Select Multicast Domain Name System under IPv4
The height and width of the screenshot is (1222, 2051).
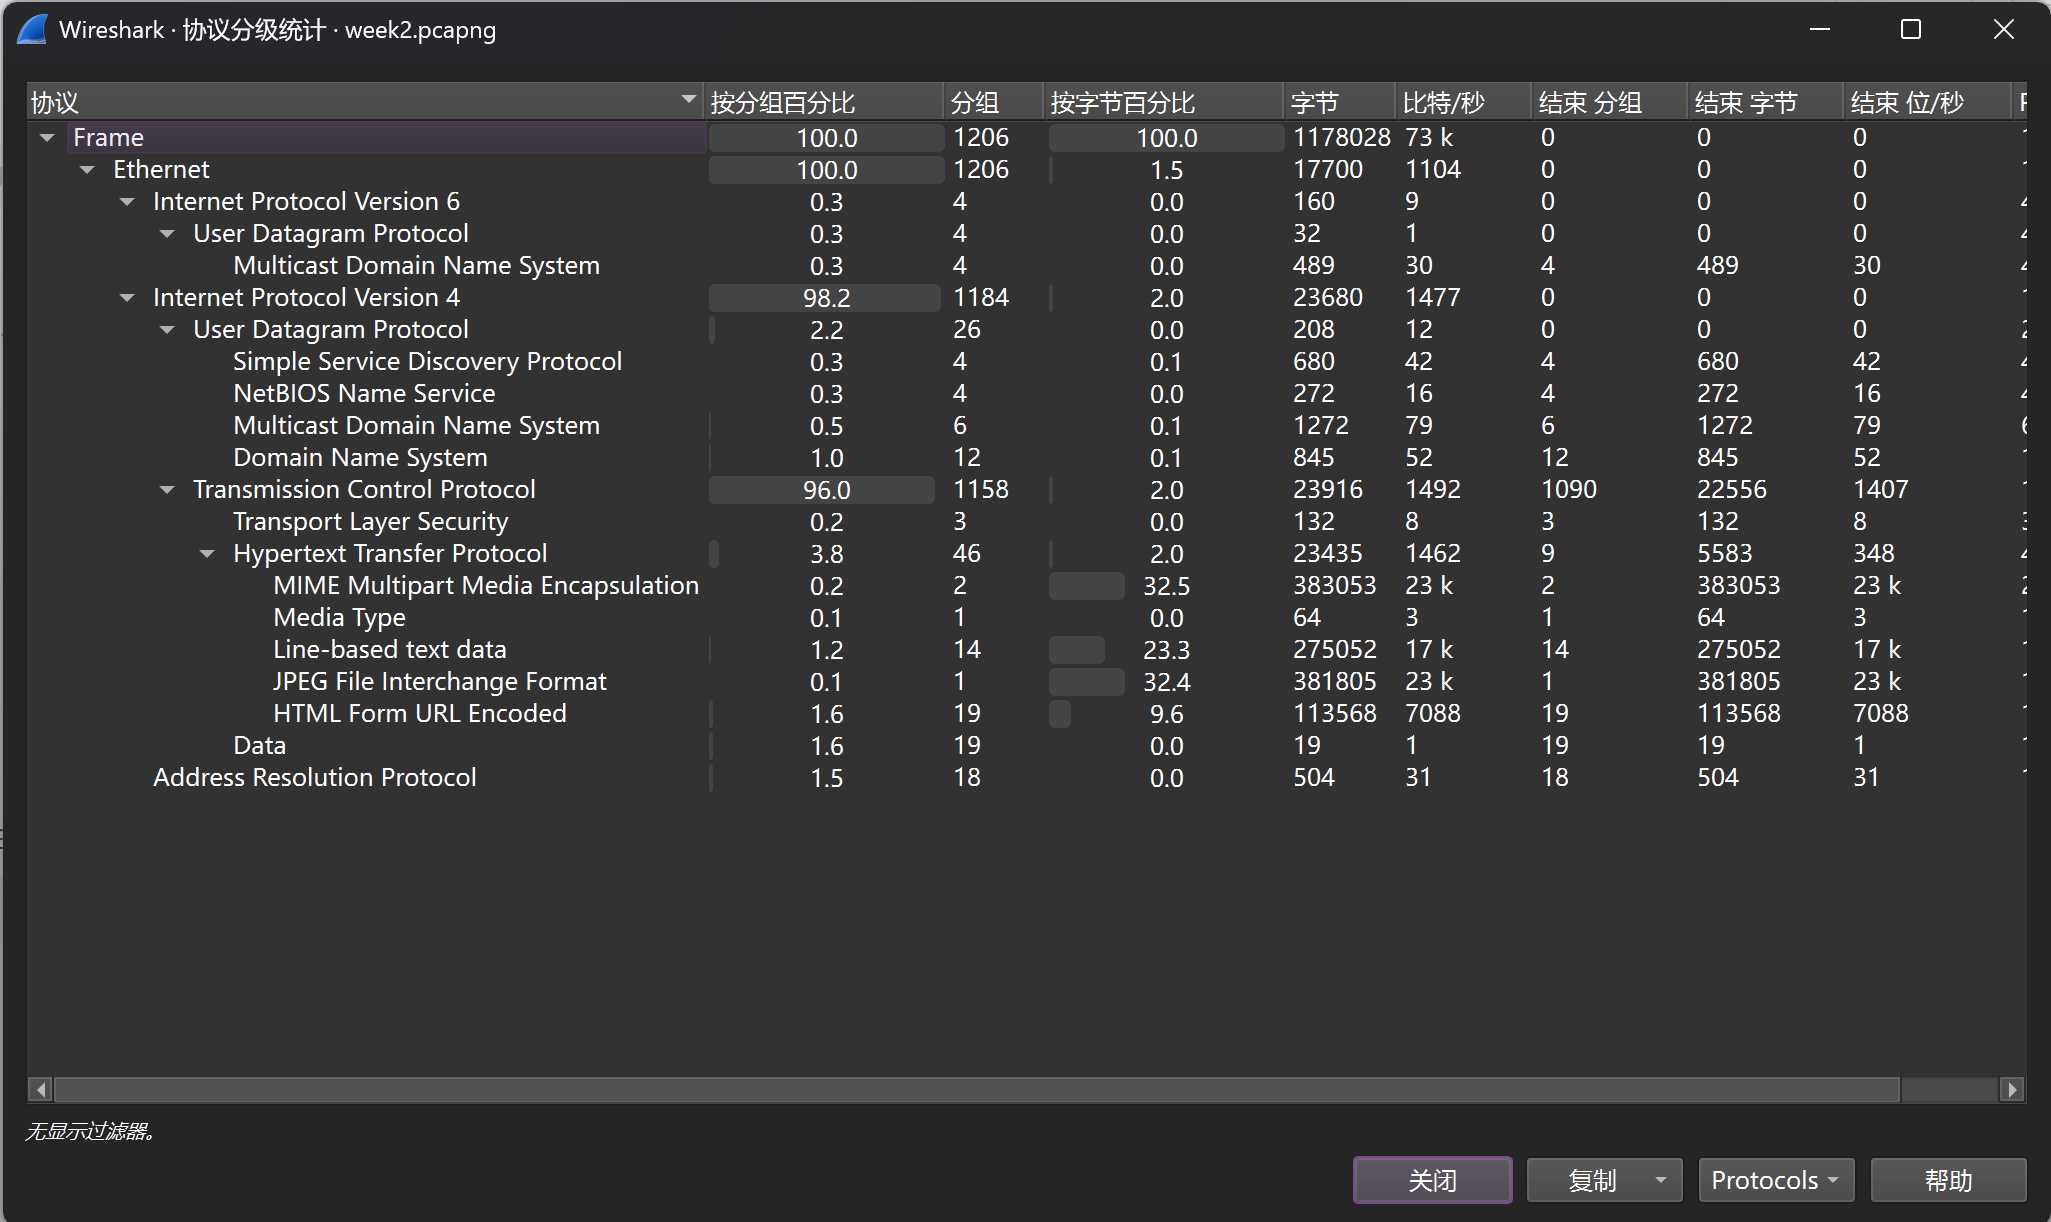point(1026,426)
